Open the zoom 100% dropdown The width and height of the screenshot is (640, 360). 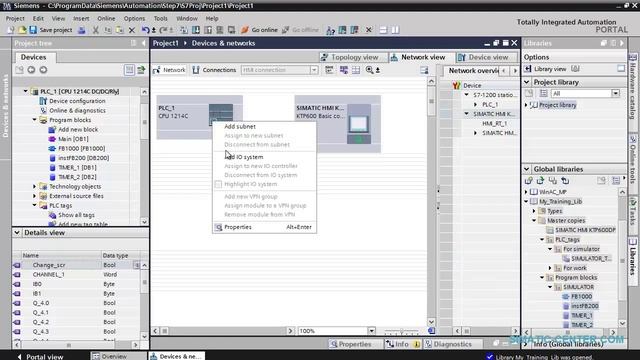[371, 331]
